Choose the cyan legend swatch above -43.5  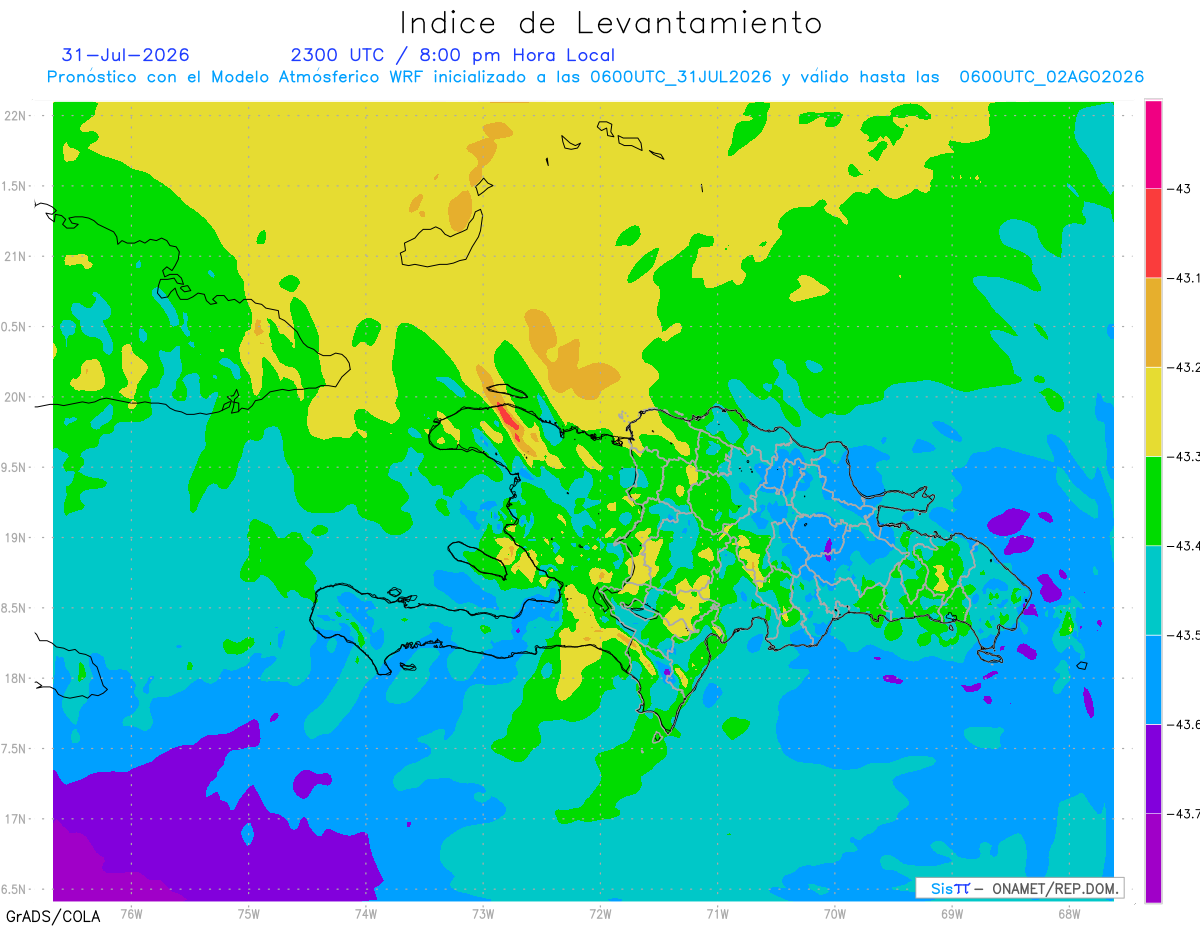point(1153,590)
